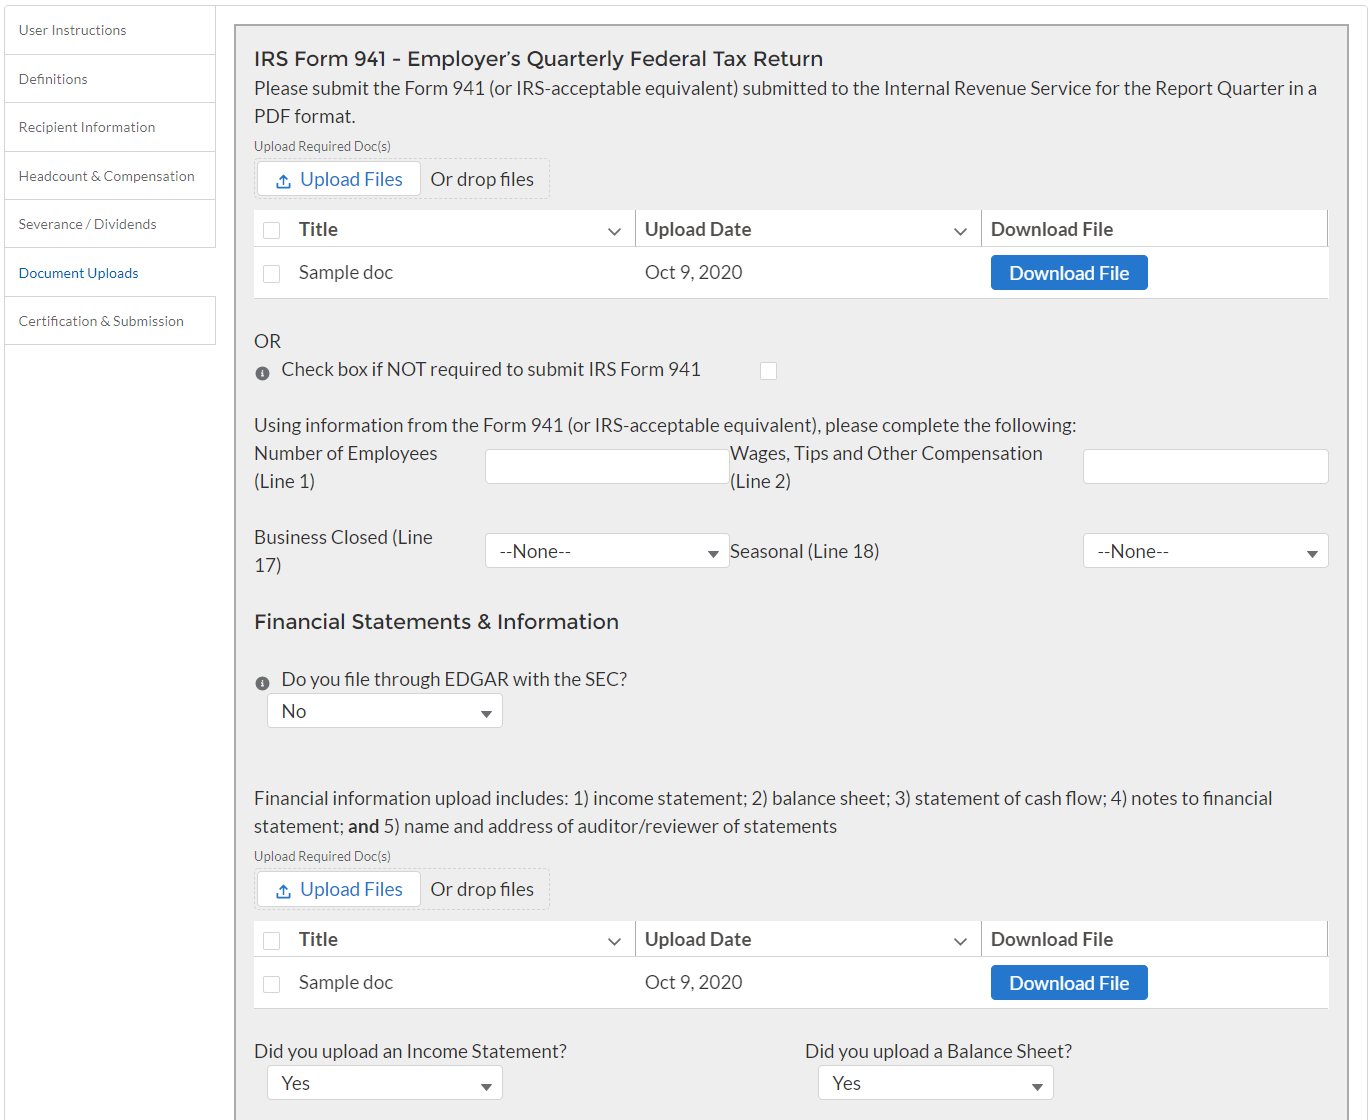Download the IRS Form 941 Sample doc

1069,274
